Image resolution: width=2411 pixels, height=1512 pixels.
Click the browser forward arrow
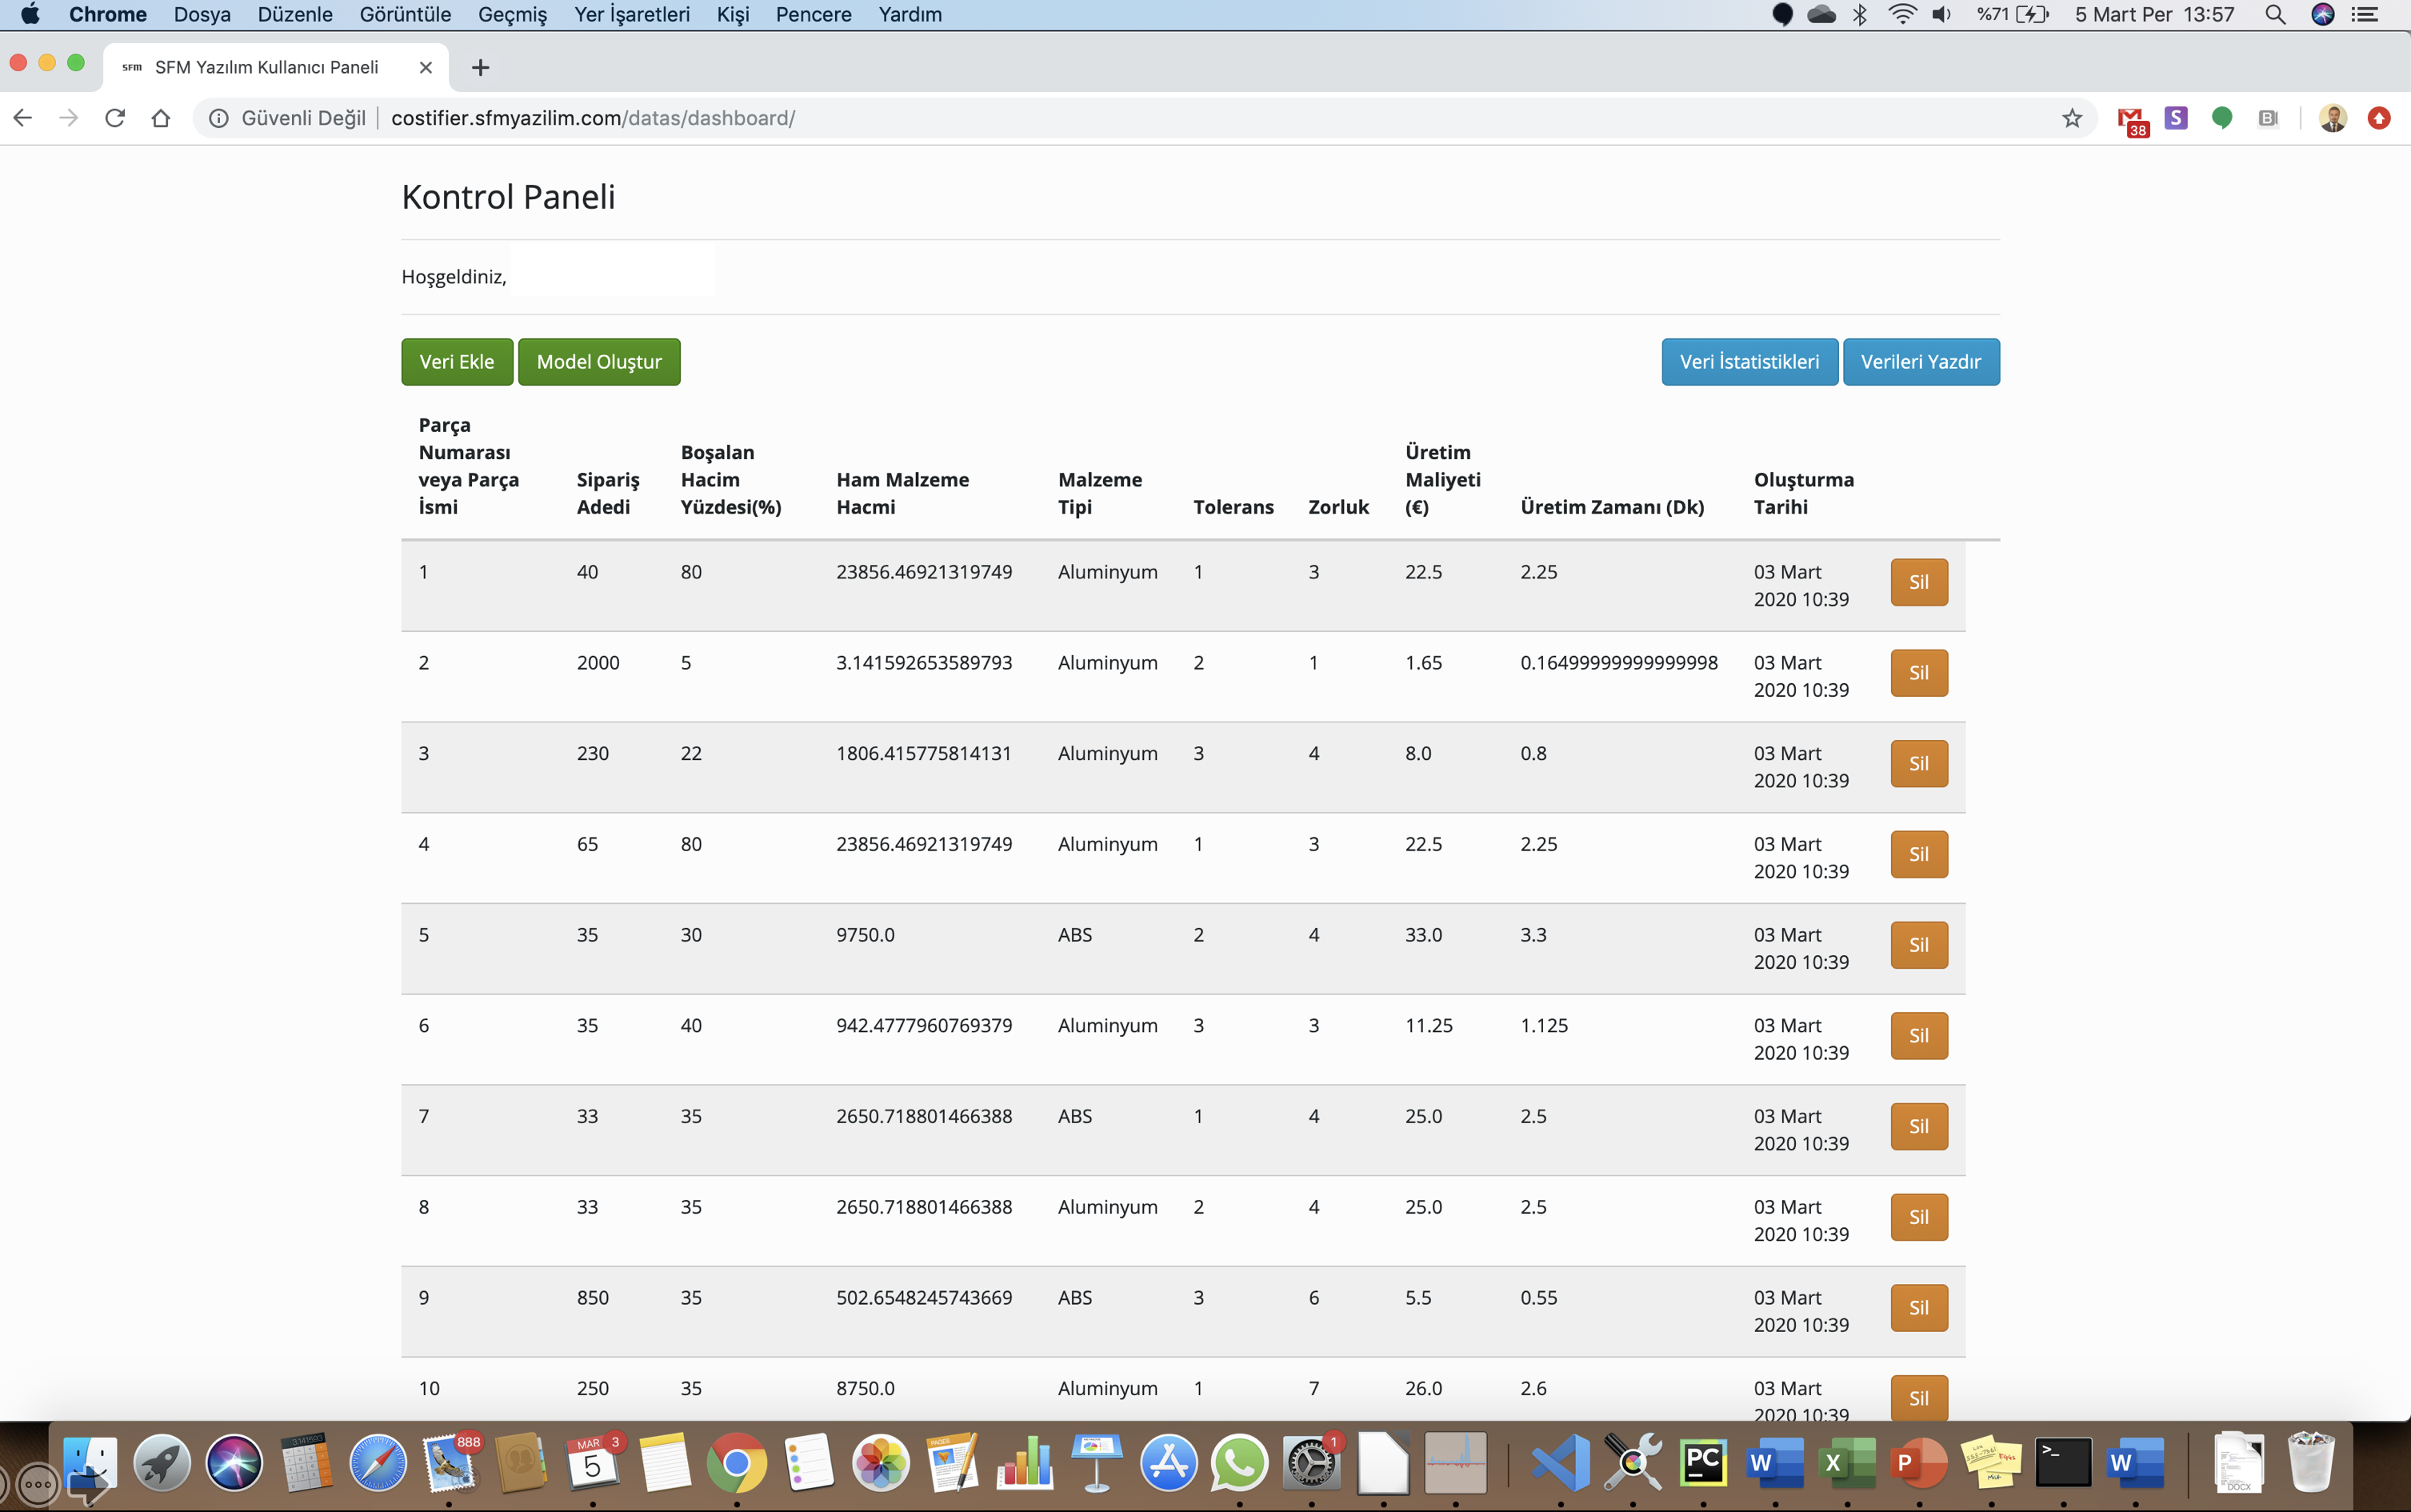click(x=68, y=118)
